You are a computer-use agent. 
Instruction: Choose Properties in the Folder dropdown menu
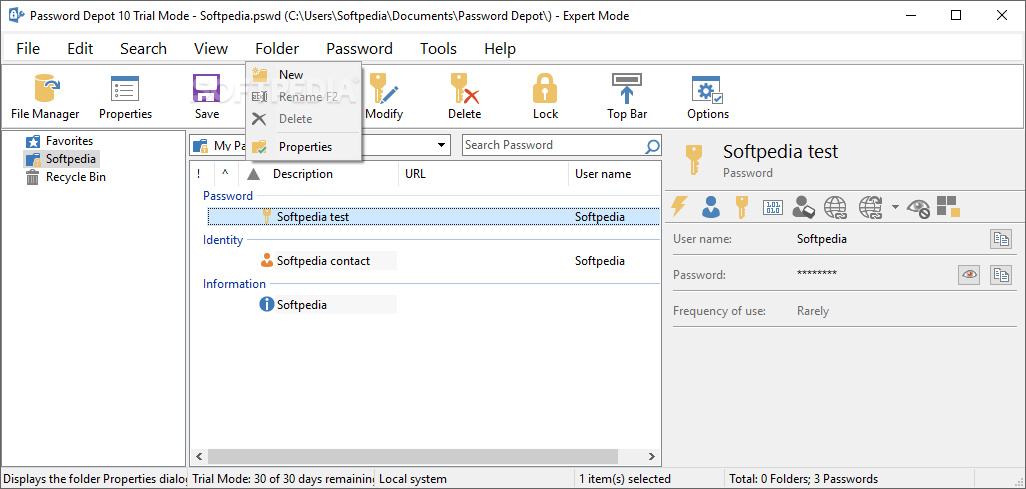pos(304,147)
